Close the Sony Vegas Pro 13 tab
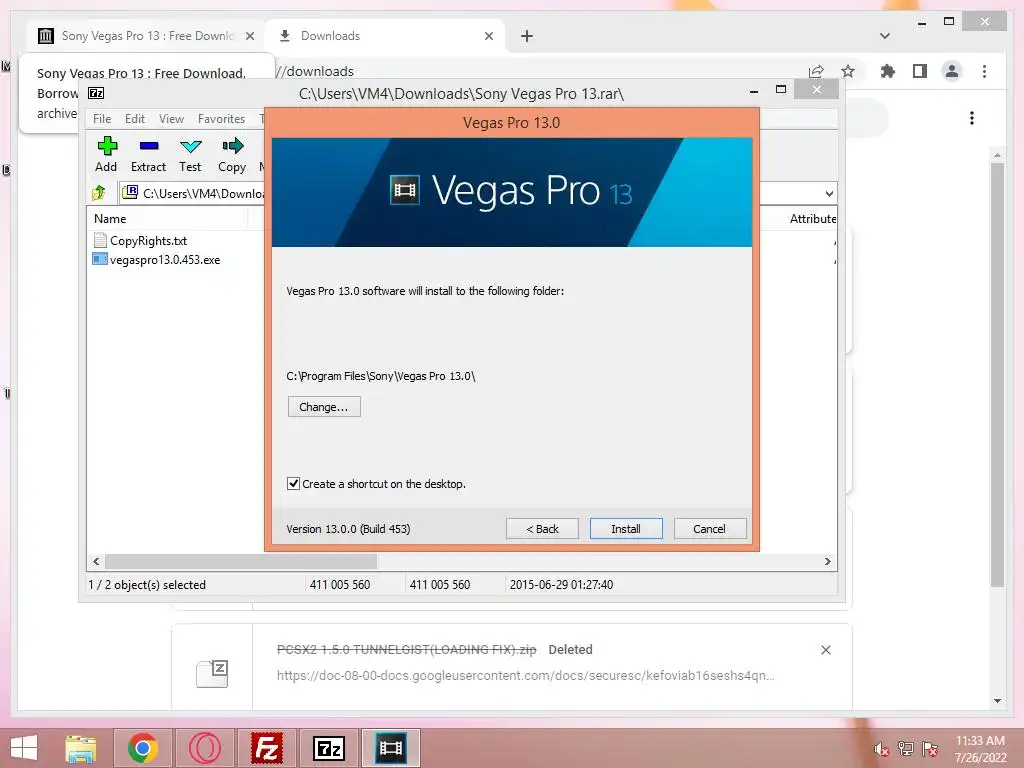This screenshot has width=1024, height=768. (x=250, y=36)
